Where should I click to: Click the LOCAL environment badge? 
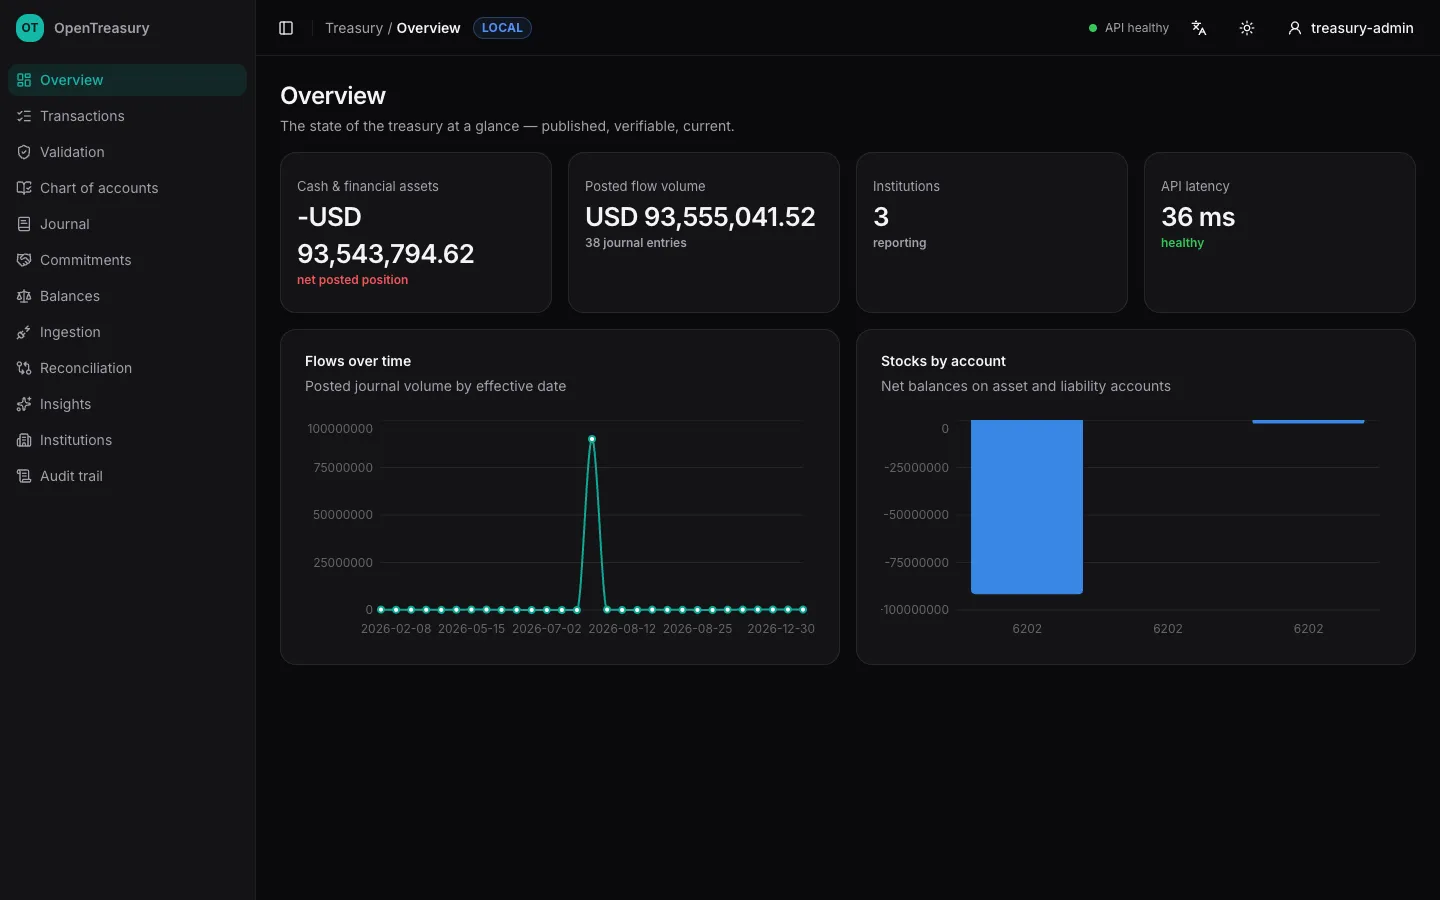[502, 28]
